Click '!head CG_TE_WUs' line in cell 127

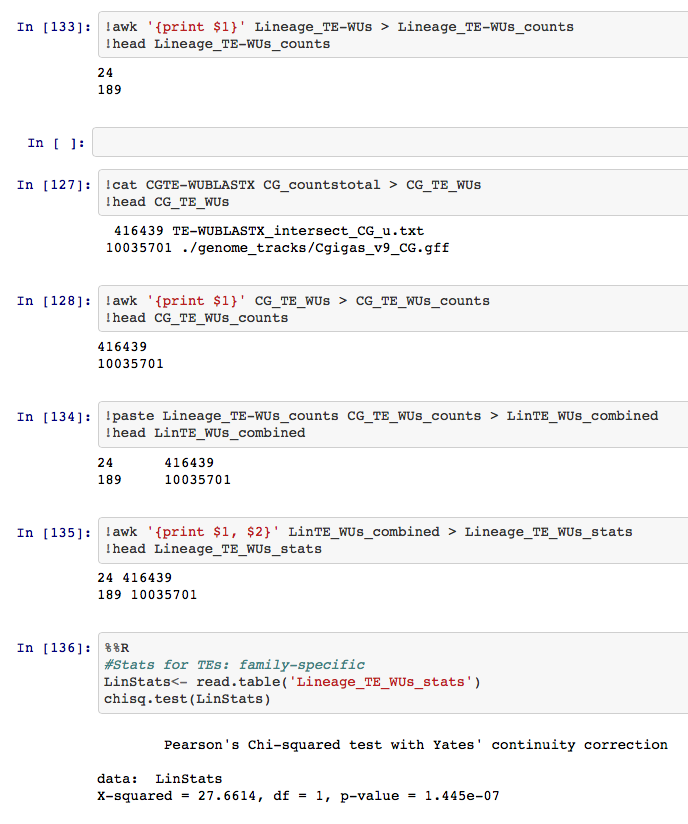167,202
